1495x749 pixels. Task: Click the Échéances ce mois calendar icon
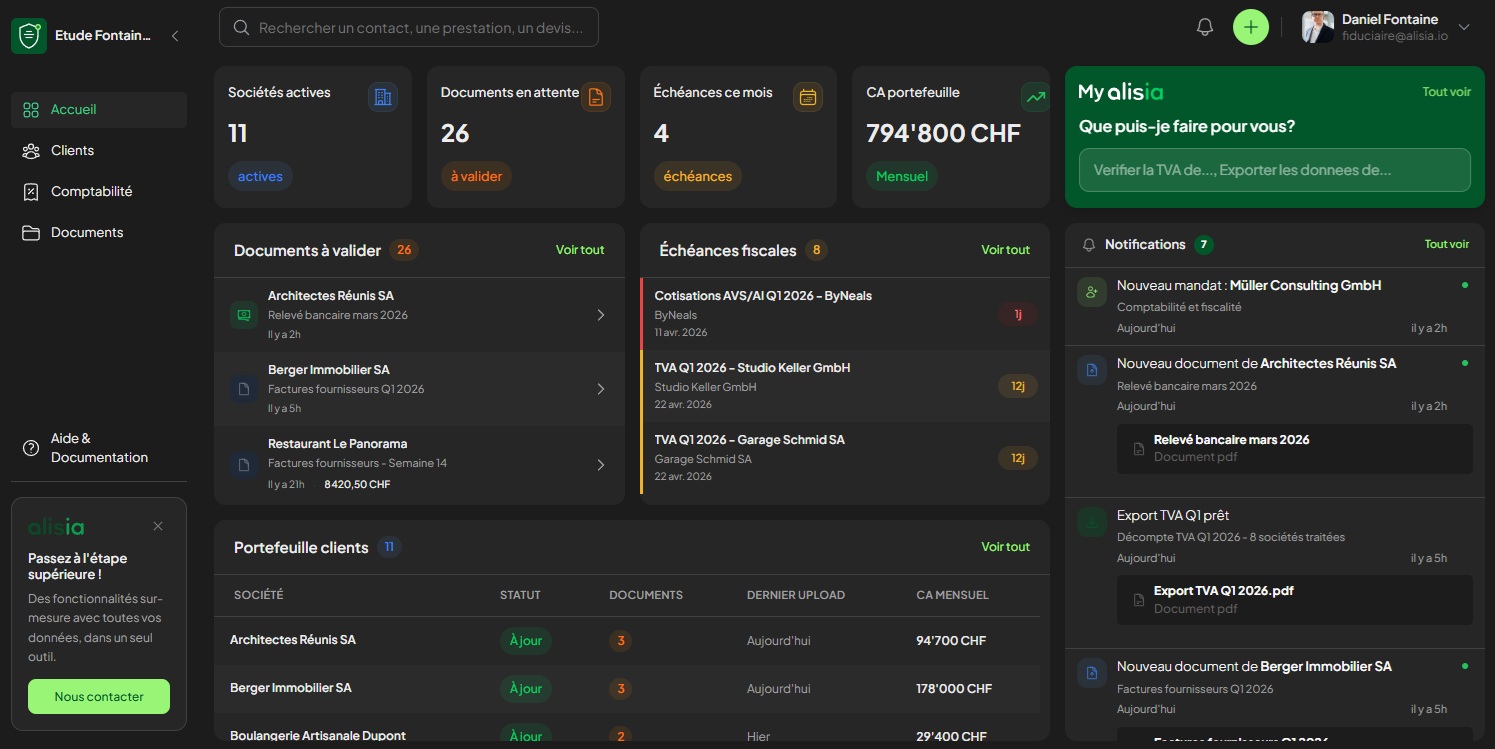pyautogui.click(x=808, y=97)
